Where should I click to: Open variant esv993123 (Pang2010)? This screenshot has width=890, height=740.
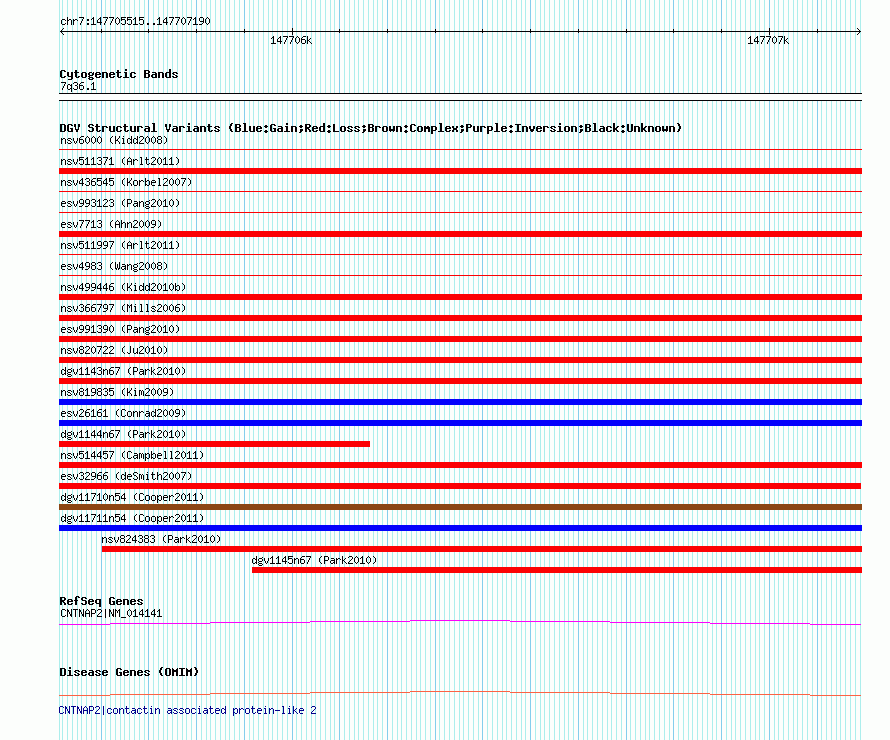[x=120, y=203]
